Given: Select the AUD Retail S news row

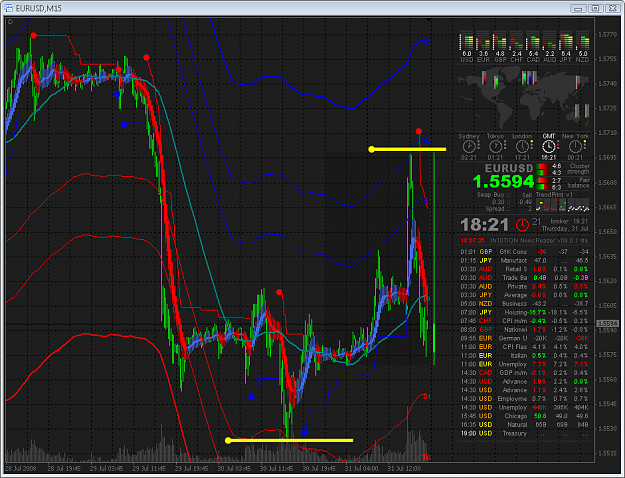Looking at the screenshot, I should pyautogui.click(x=524, y=269).
